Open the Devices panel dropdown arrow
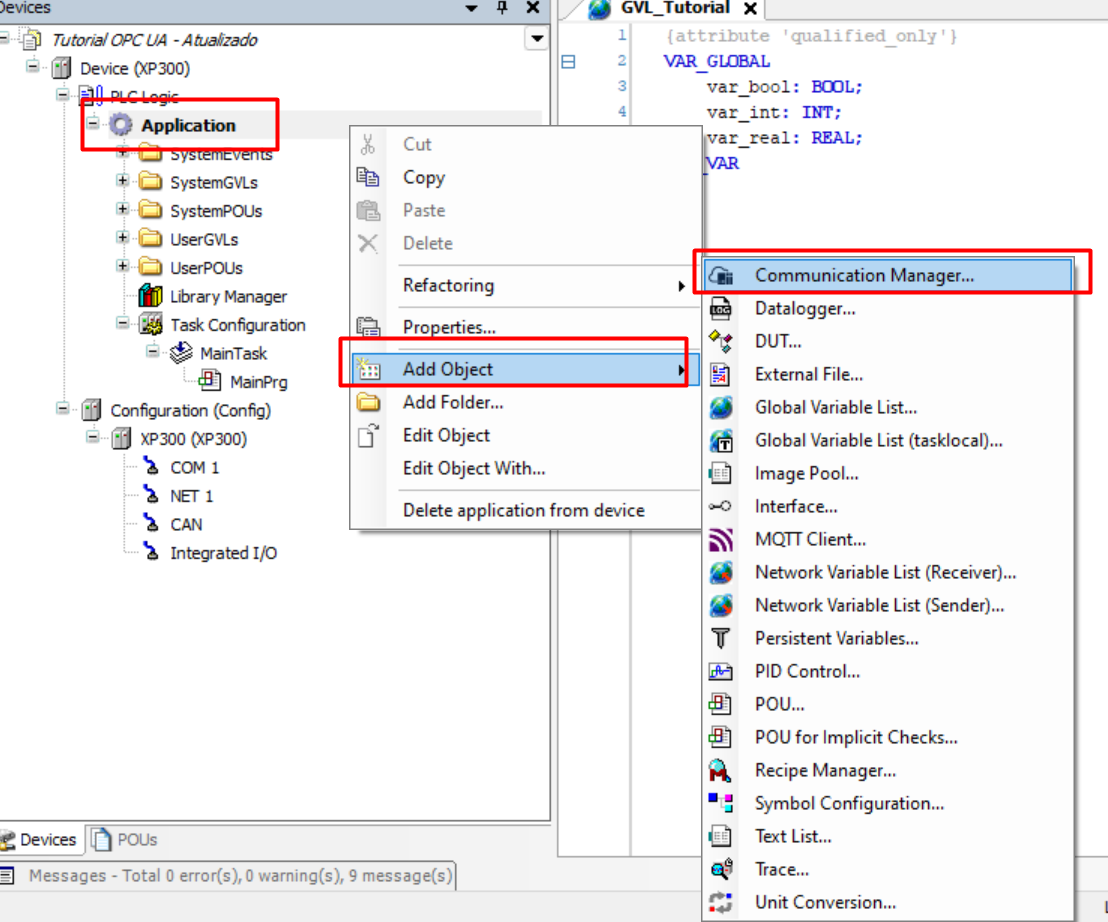 [x=472, y=9]
